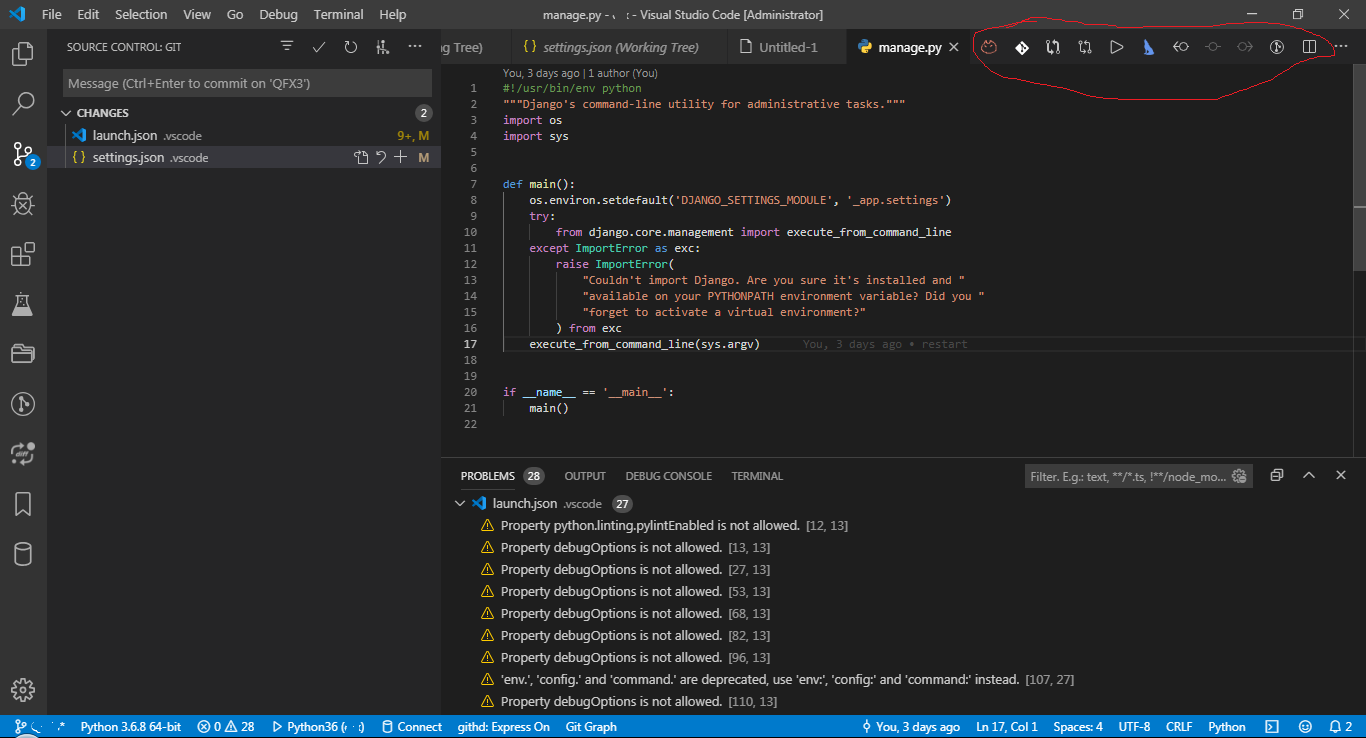
Task: Open the Bookmarks view in activity bar
Action: tap(23, 503)
